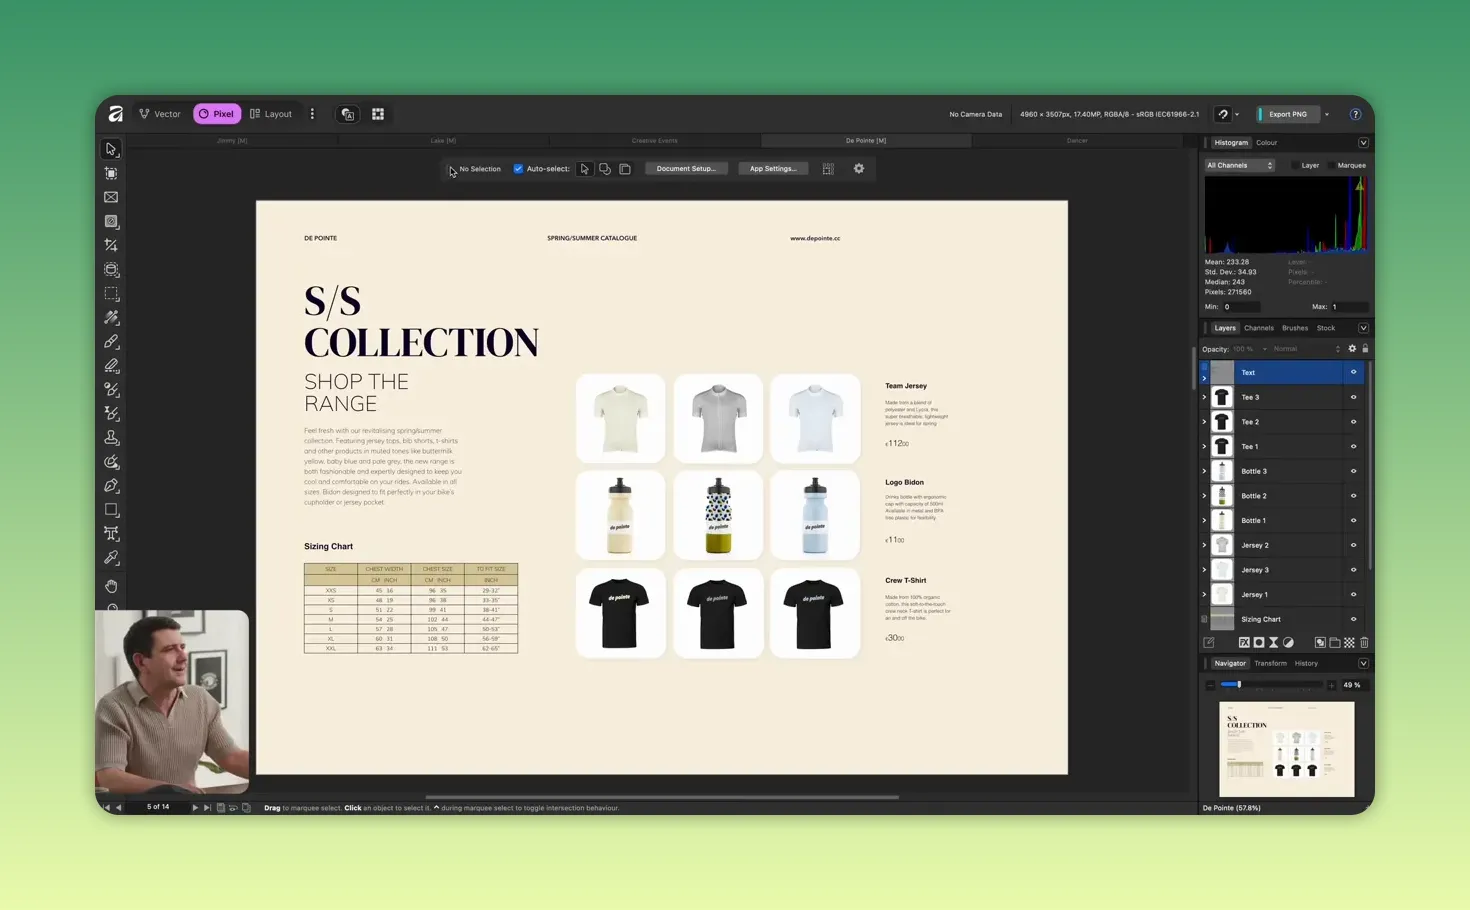The image size is (1470, 910).
Task: Delete layer using the trash icon
Action: [x=1364, y=643]
